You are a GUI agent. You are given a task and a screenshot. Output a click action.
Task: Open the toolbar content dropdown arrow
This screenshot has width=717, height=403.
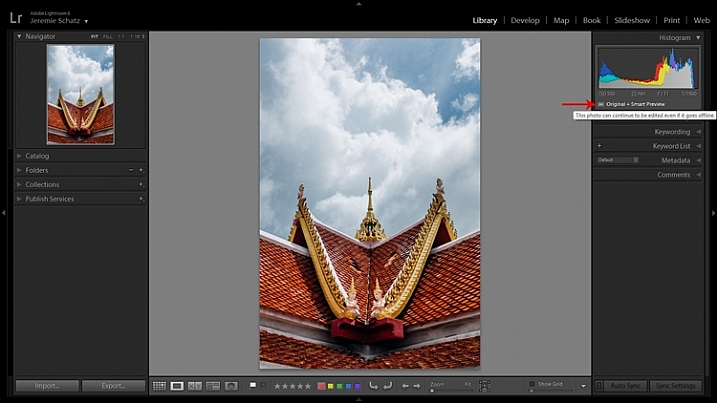click(583, 386)
